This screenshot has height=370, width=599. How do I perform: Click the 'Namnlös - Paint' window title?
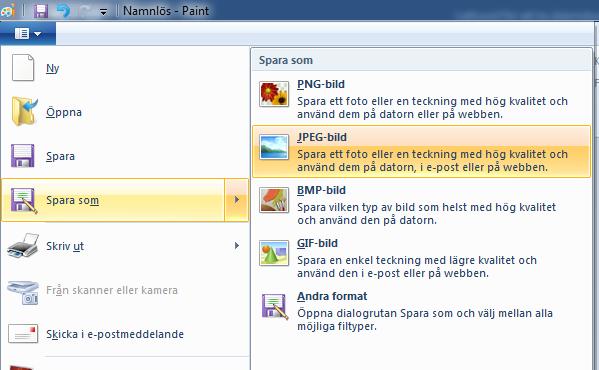tap(166, 11)
